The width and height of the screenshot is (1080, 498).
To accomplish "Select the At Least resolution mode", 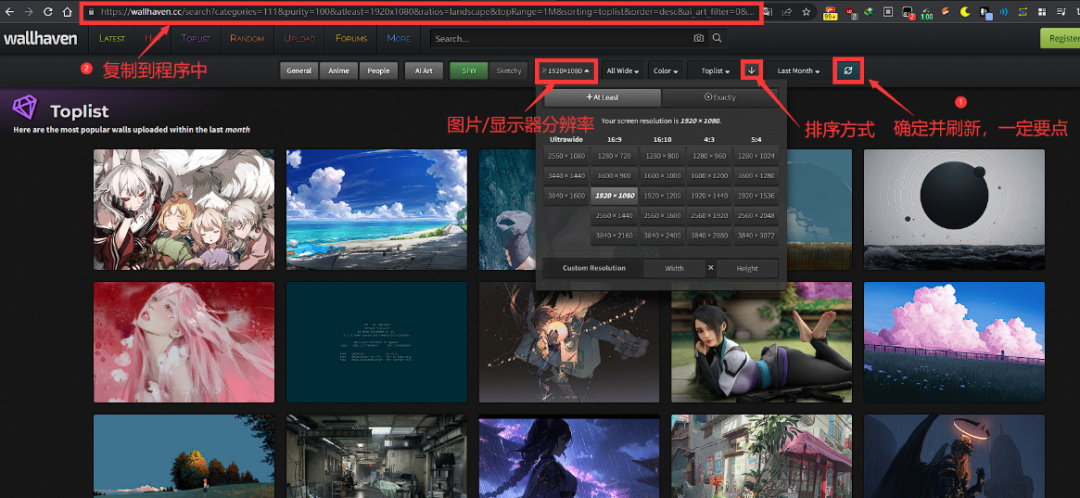I will [x=602, y=97].
